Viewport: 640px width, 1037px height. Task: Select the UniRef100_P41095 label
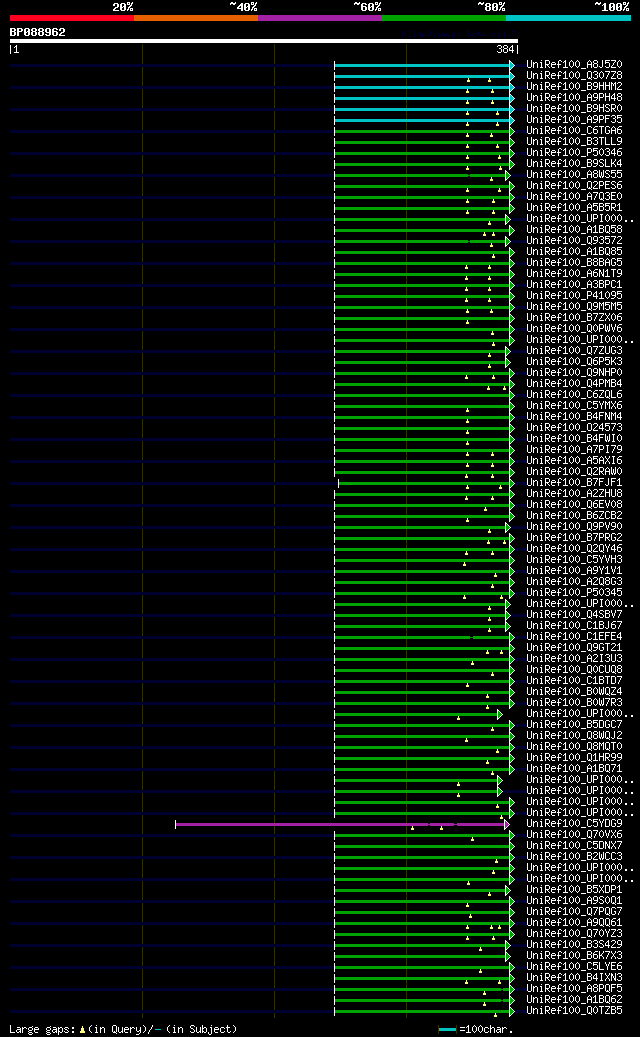pos(574,296)
